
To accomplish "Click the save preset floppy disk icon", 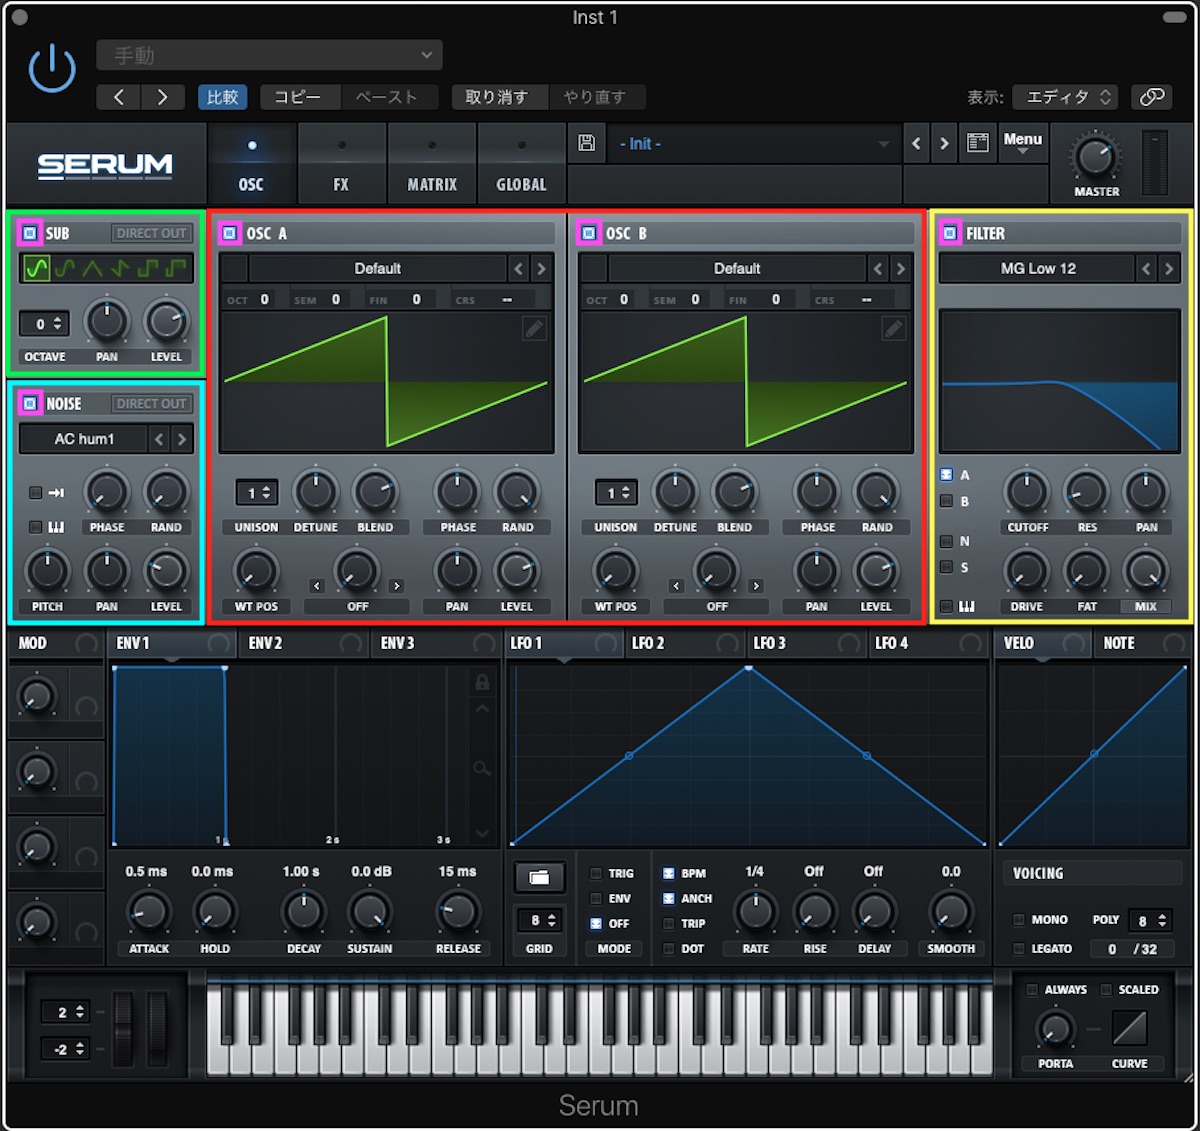I will (x=587, y=143).
